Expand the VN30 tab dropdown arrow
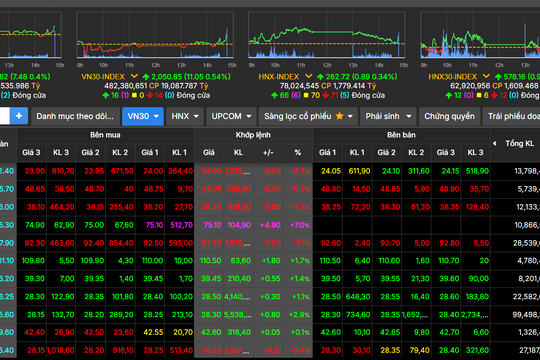 coord(156,116)
